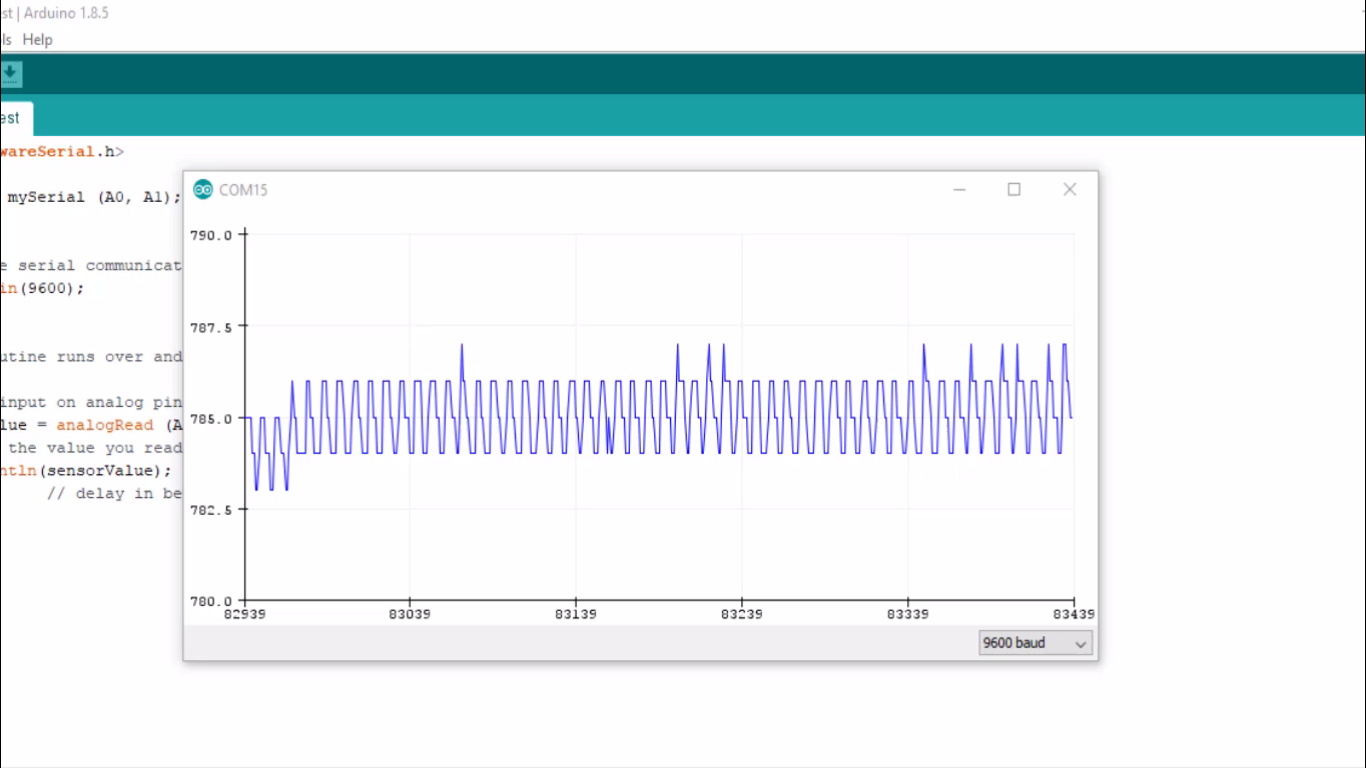Click the 'input on analog pin' comment line

pos(91,402)
